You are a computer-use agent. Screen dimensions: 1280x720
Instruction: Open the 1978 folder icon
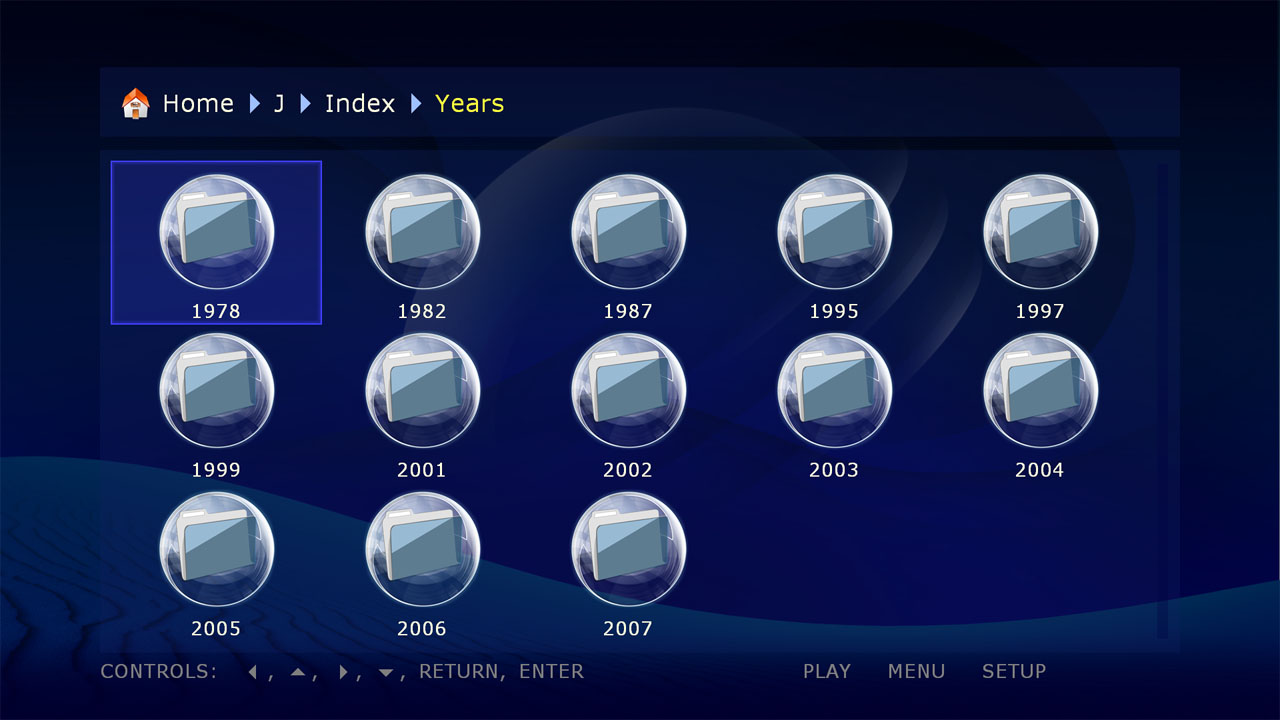coord(216,232)
